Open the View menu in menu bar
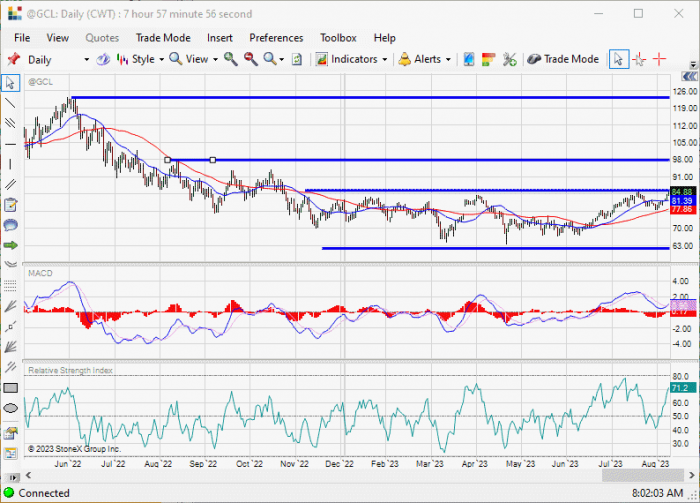This screenshot has width=700, height=503. (58, 38)
